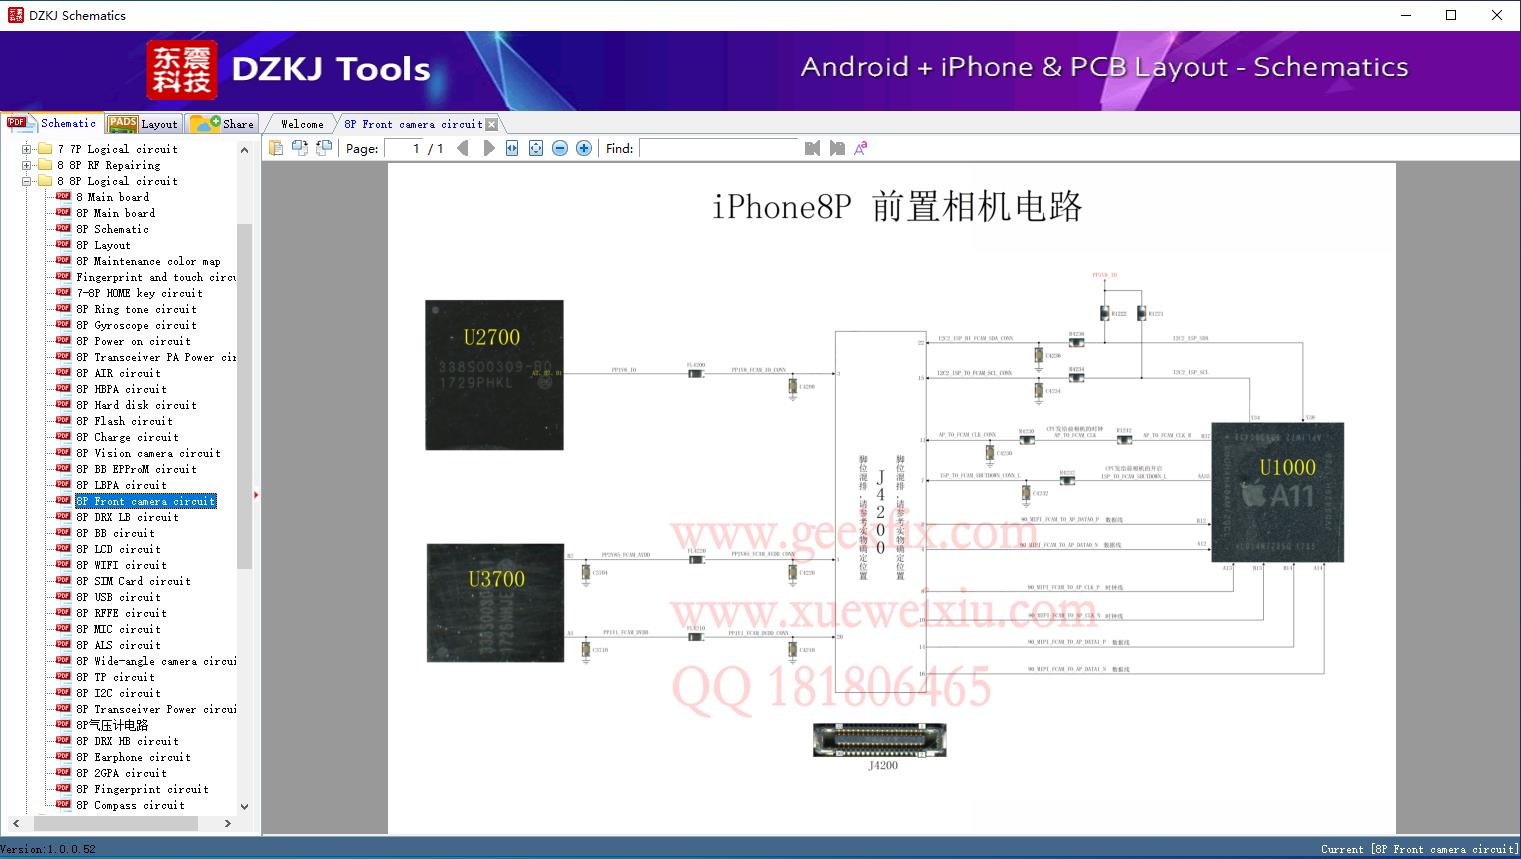Open 8P Compass circuit
The width and height of the screenshot is (1521, 859).
pos(130,805)
